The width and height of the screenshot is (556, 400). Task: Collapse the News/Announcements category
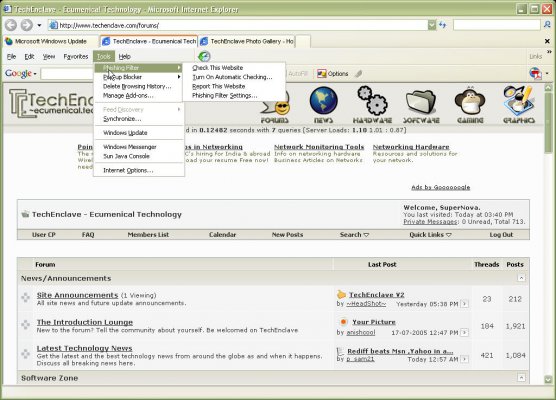click(521, 278)
